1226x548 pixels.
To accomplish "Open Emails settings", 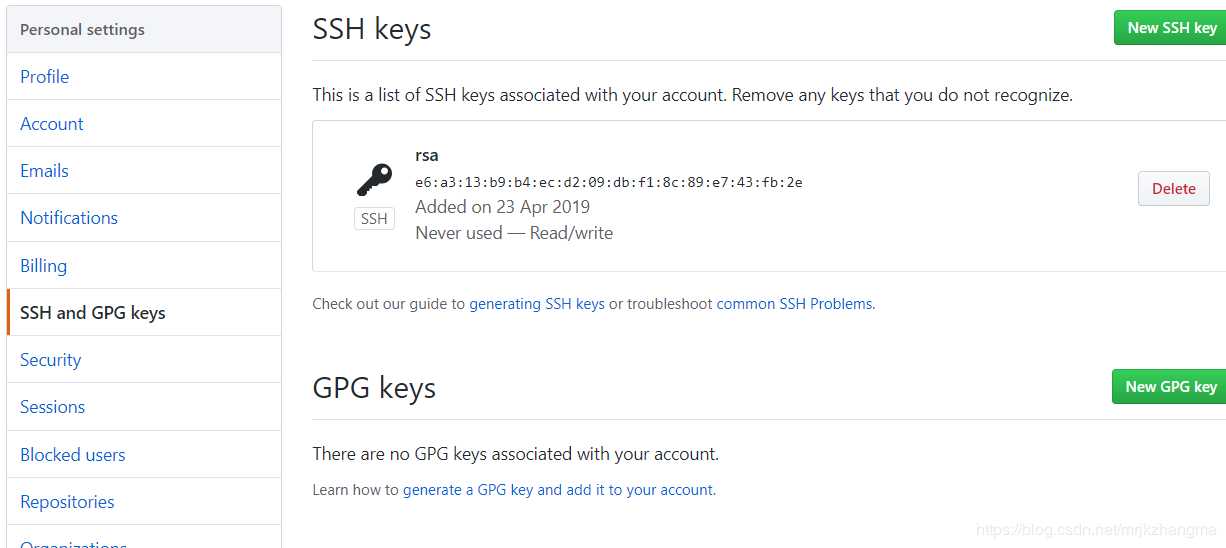I will [x=144, y=170].
